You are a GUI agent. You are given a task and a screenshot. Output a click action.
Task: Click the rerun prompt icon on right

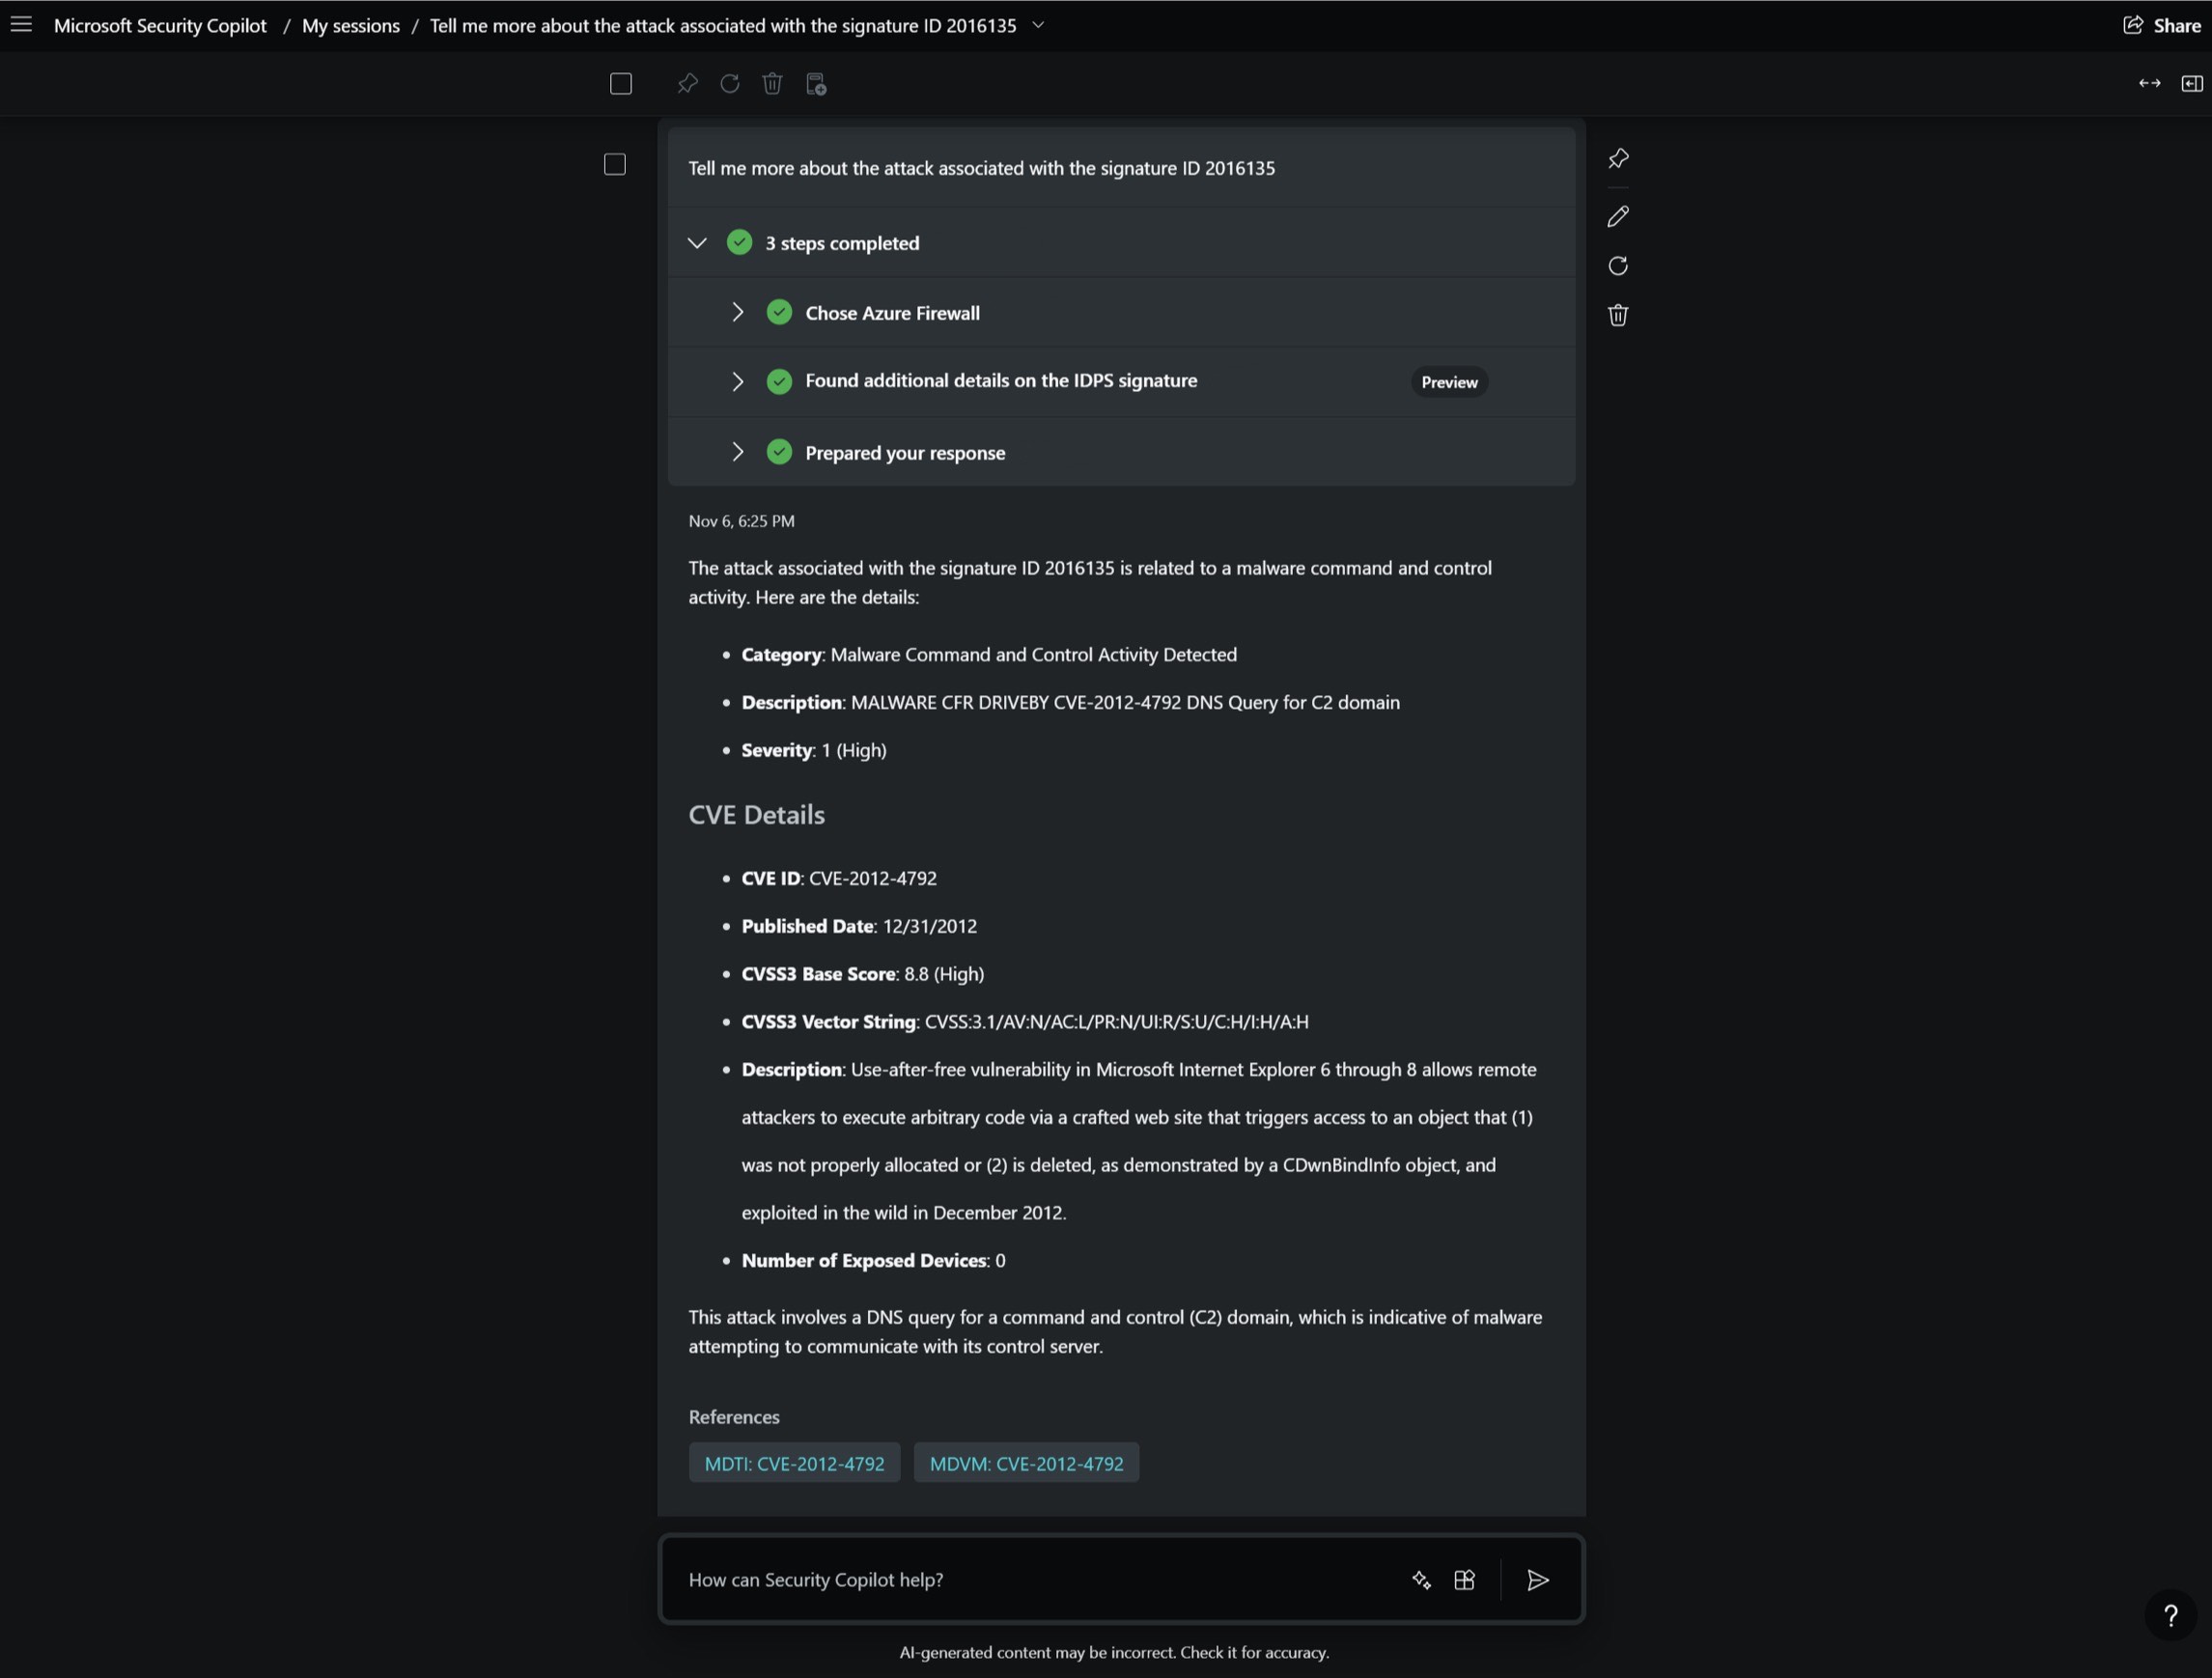click(x=1618, y=266)
